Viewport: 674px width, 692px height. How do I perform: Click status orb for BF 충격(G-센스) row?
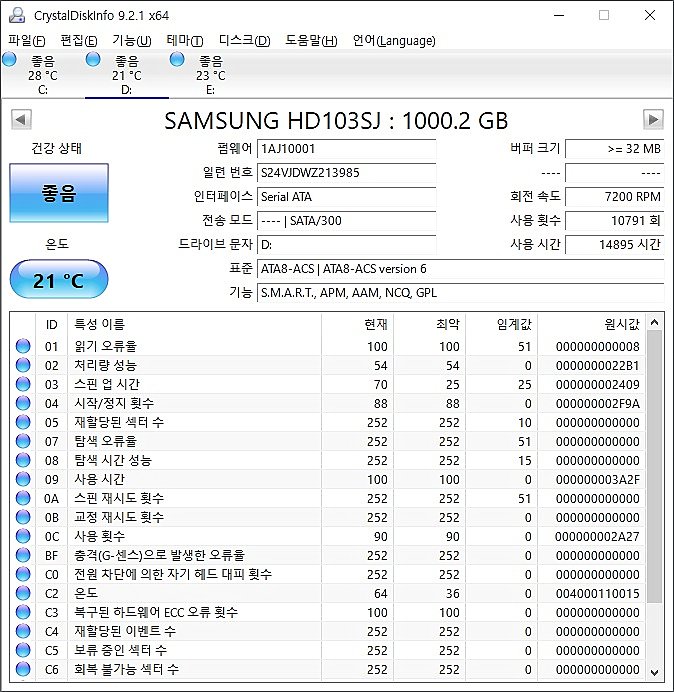pyautogui.click(x=23, y=555)
